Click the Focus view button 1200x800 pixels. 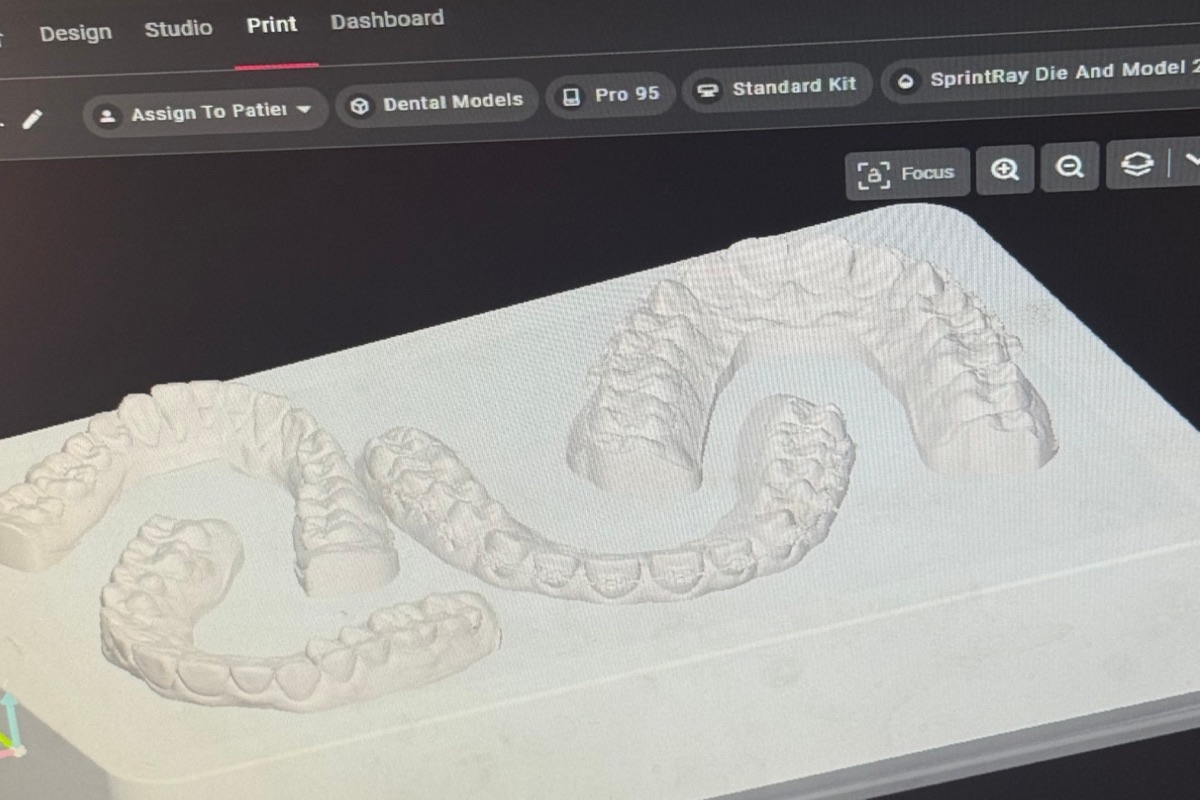pos(908,173)
